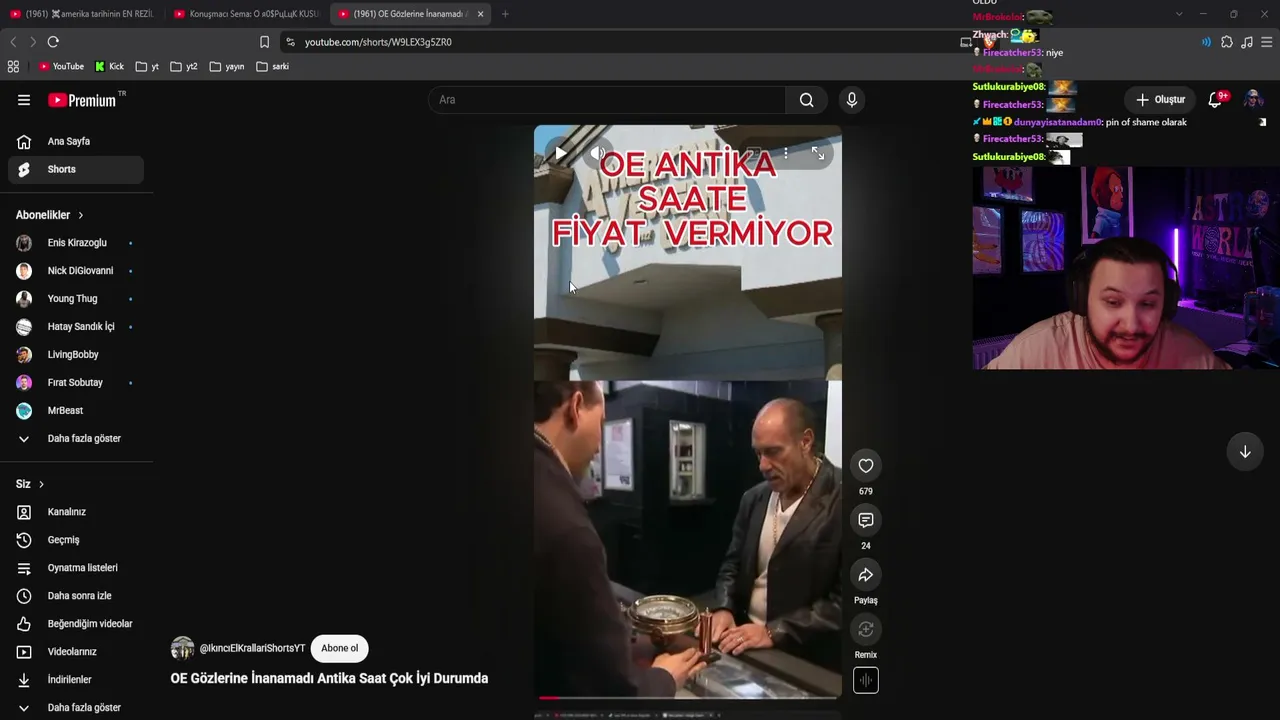This screenshot has width=1280, height=720.
Task: Open the Kick bookmark
Action: 110,67
